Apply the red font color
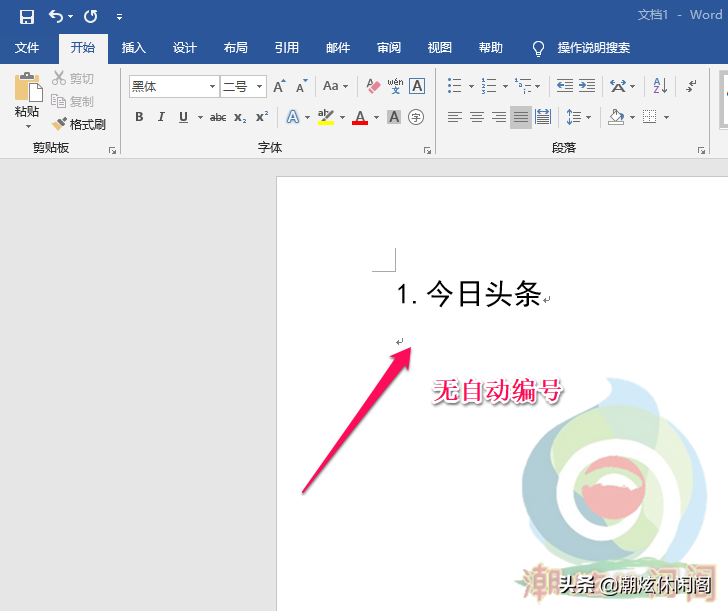Image resolution: width=728 pixels, height=611 pixels. (360, 117)
